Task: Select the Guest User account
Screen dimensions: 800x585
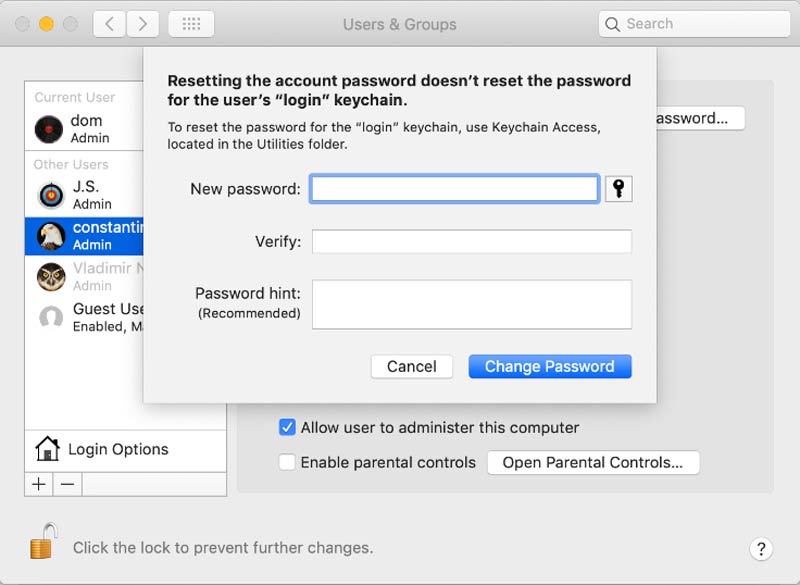Action: tap(51, 317)
